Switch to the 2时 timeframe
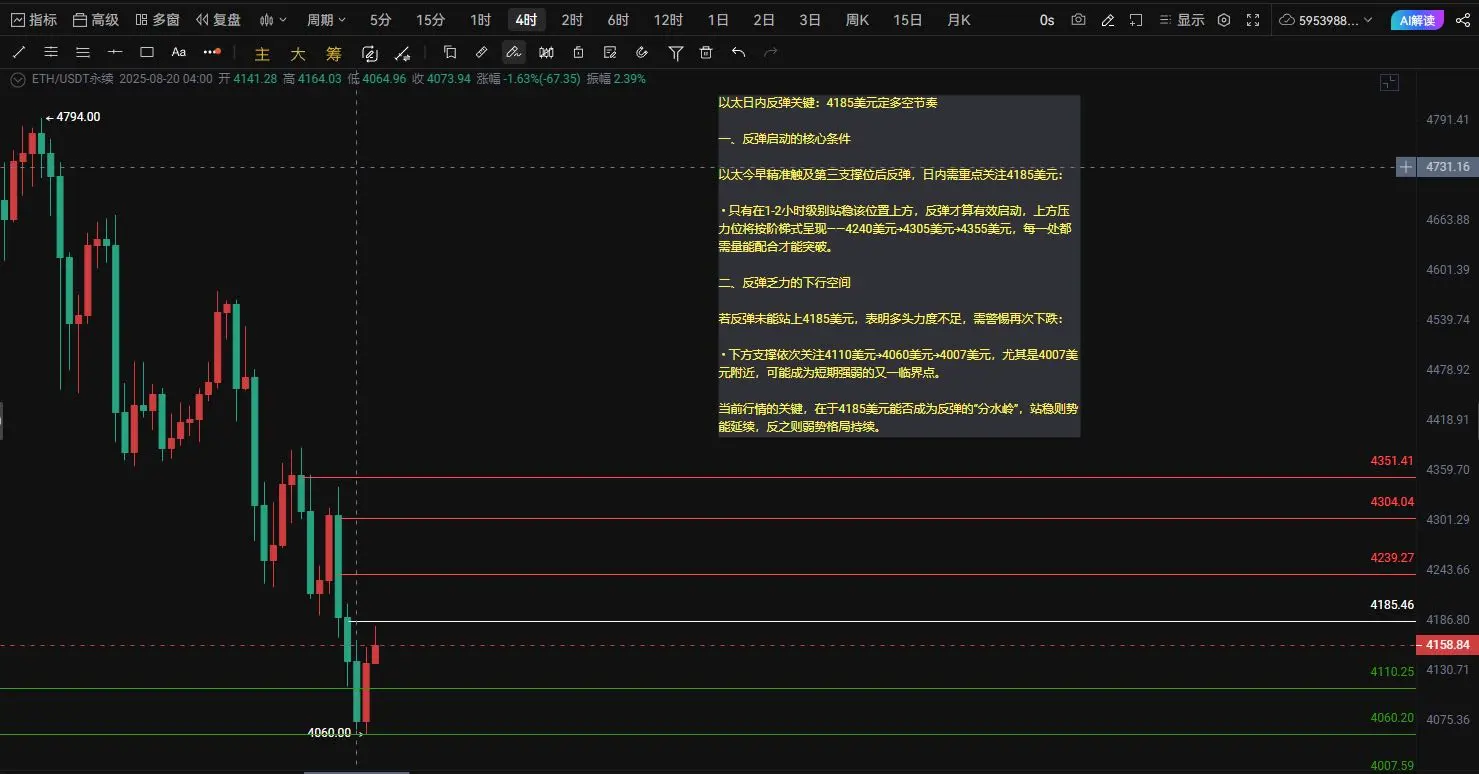Screen dimensions: 1479x774 point(572,19)
